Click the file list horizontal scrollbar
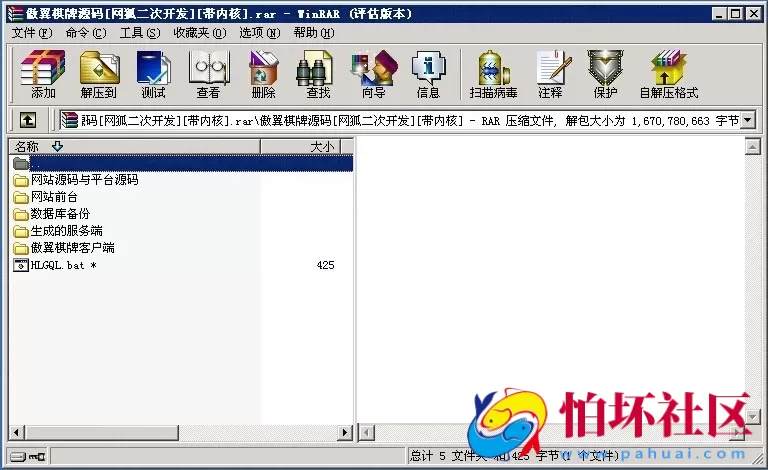This screenshot has width=768, height=470. point(180,432)
